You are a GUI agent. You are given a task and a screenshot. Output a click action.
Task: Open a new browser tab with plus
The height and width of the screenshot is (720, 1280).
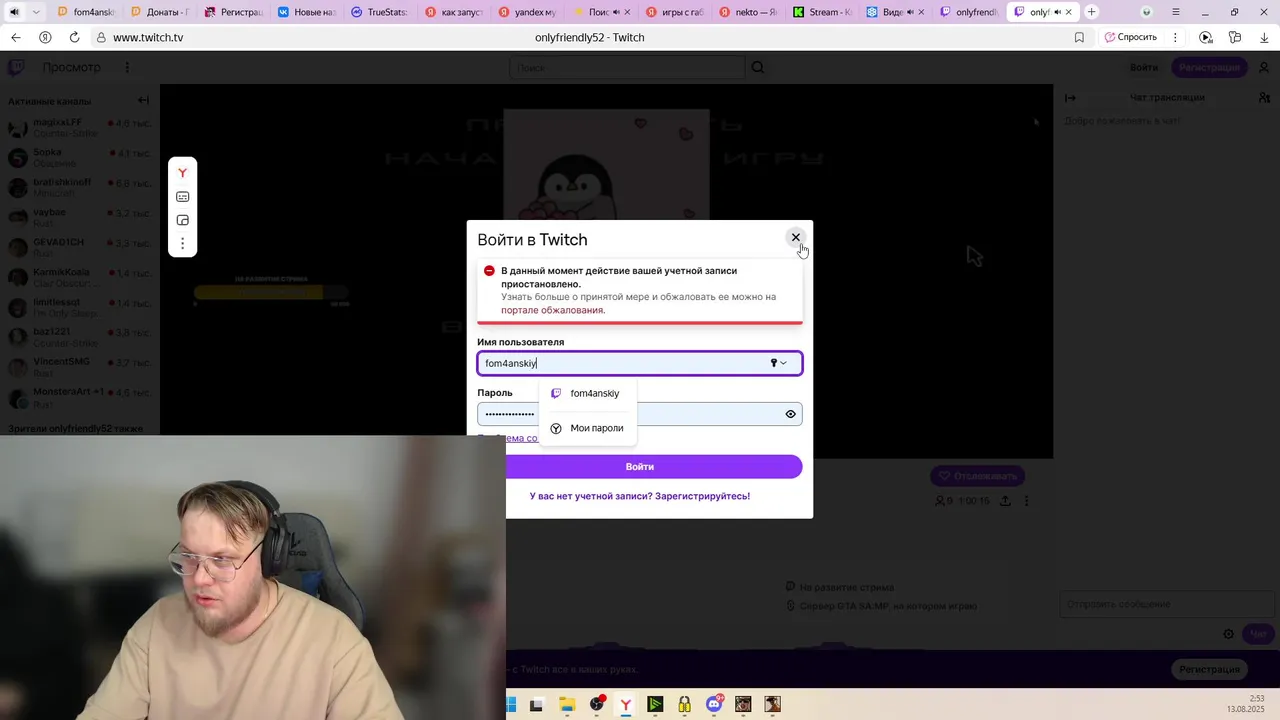[x=1092, y=12]
